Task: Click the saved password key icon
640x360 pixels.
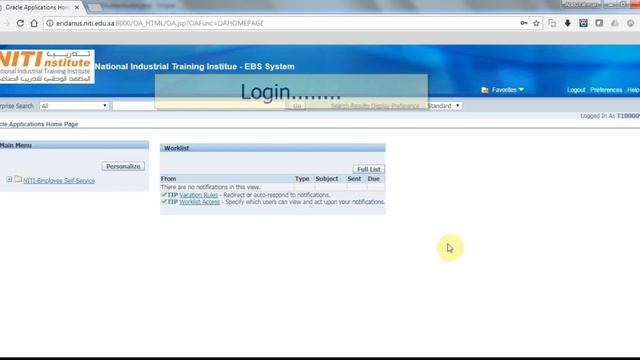Action: click(x=524, y=23)
